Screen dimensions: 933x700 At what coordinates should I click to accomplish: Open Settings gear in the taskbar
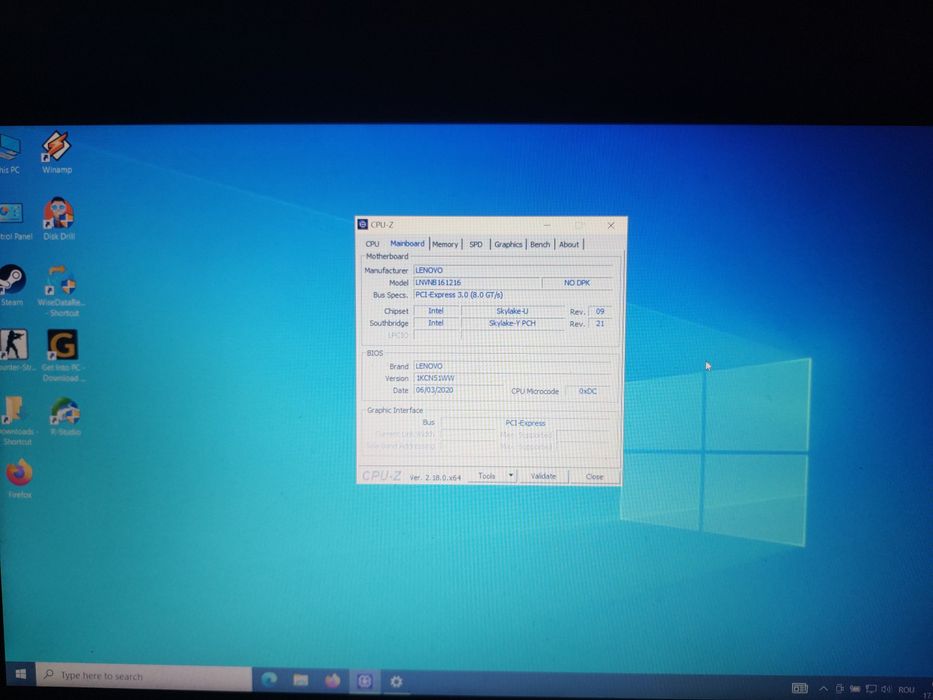point(396,682)
